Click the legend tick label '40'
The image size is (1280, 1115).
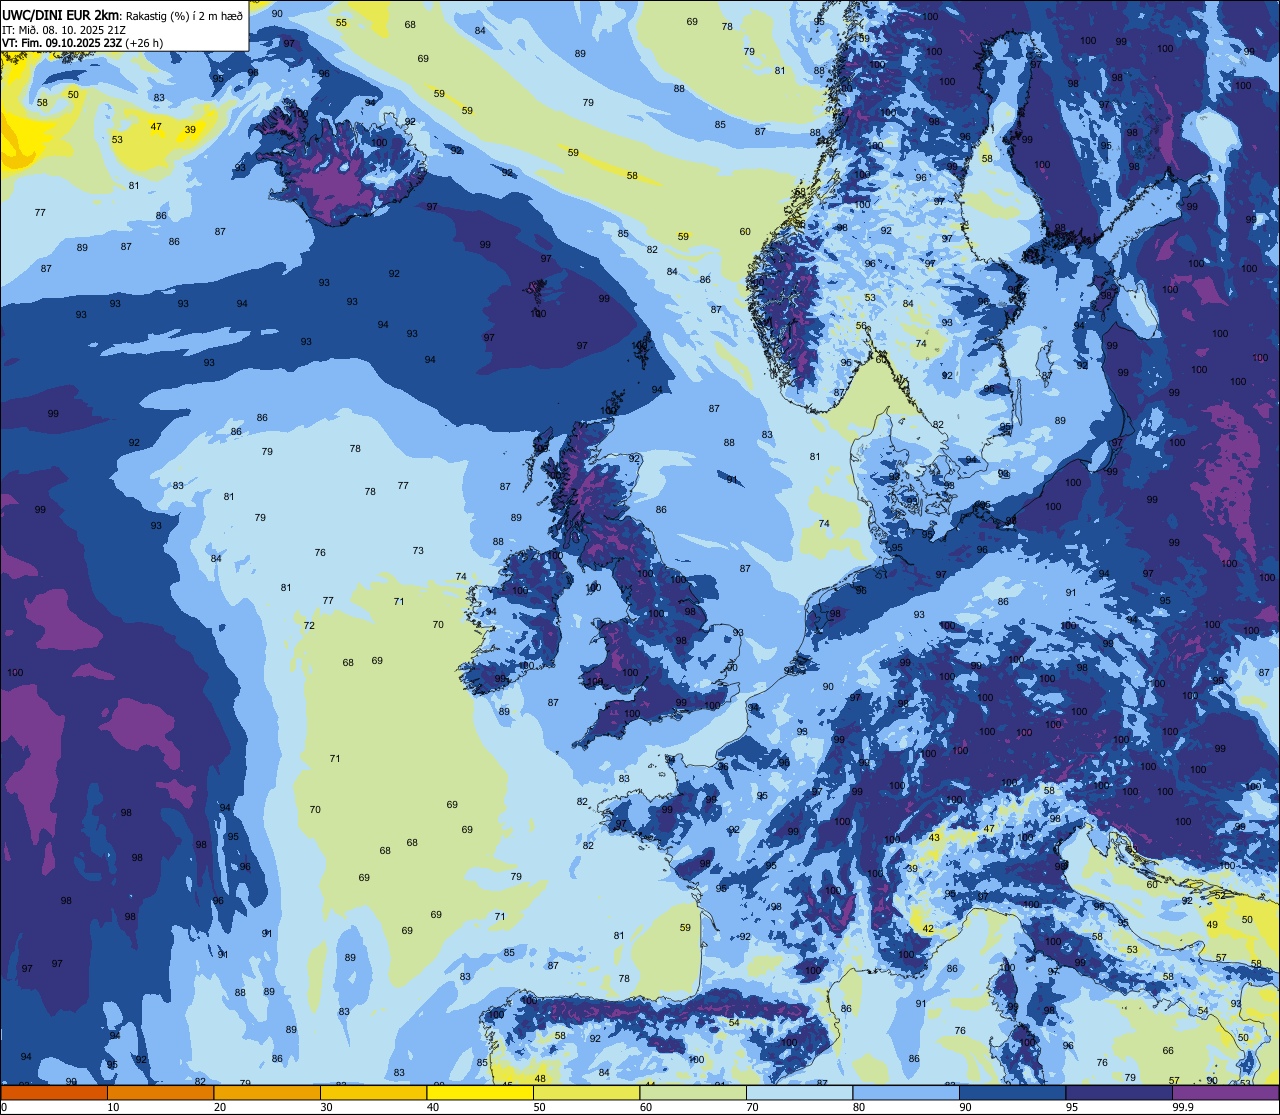433,1107
